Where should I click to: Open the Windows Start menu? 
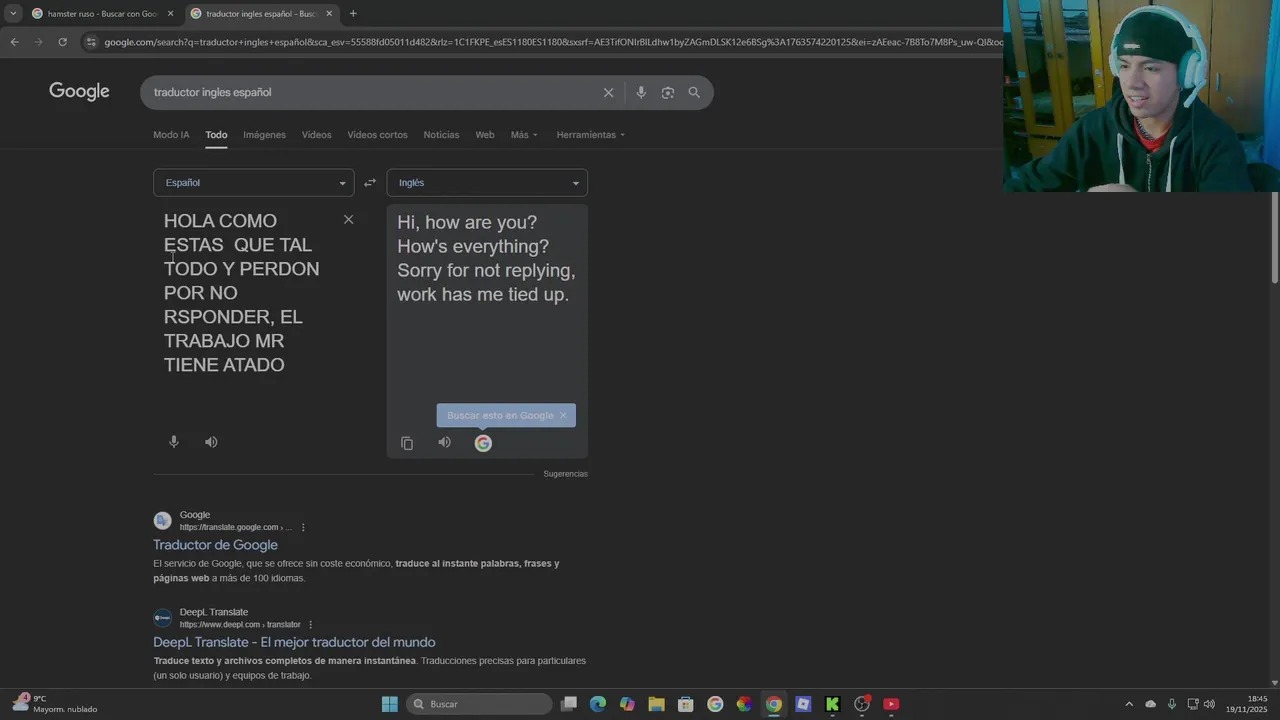pyautogui.click(x=390, y=704)
